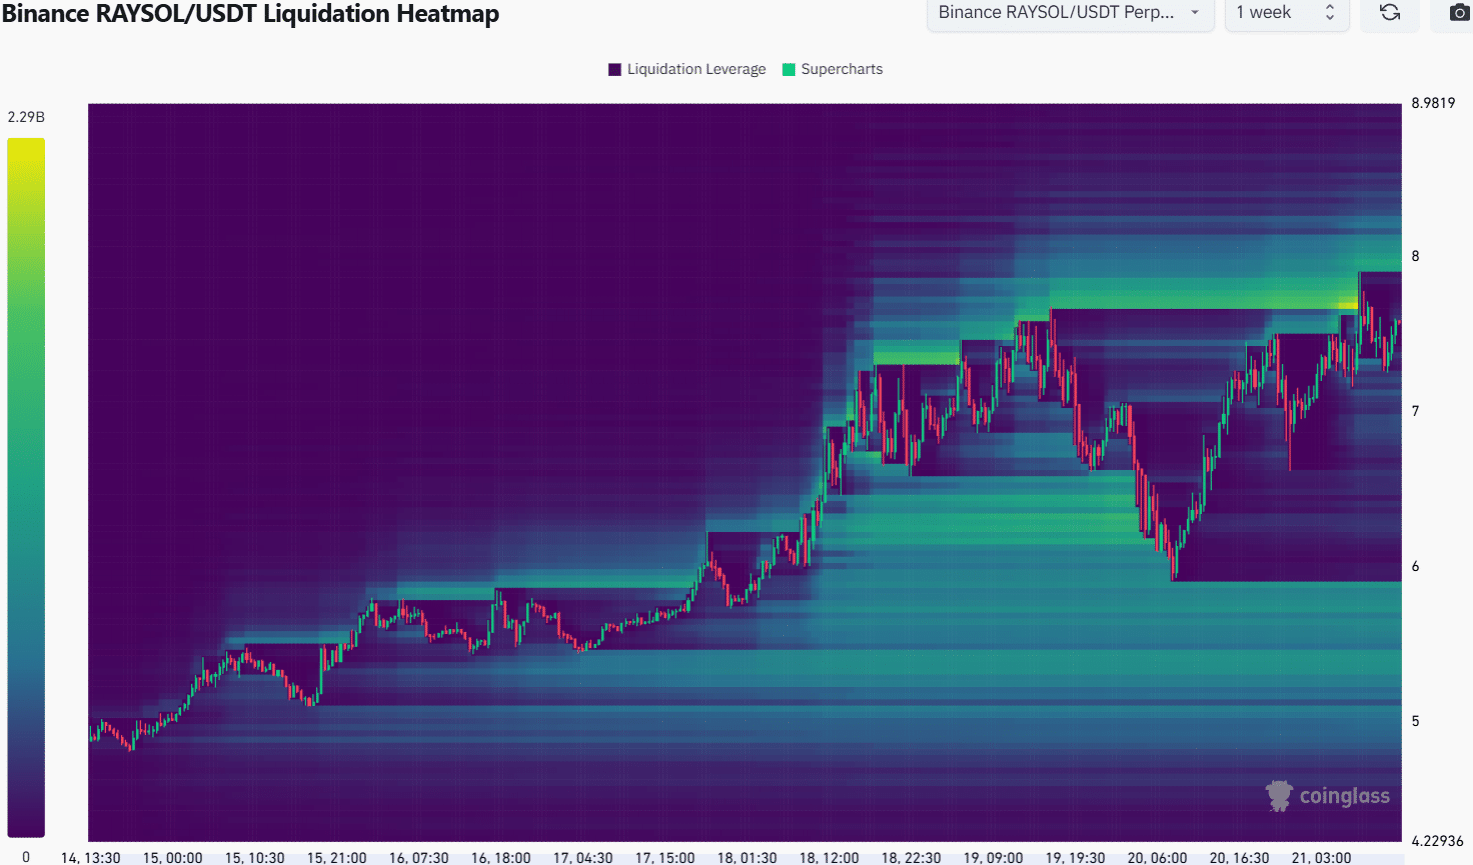Refresh the liquidation heatmap data
This screenshot has height=865, width=1473.
click(1389, 13)
